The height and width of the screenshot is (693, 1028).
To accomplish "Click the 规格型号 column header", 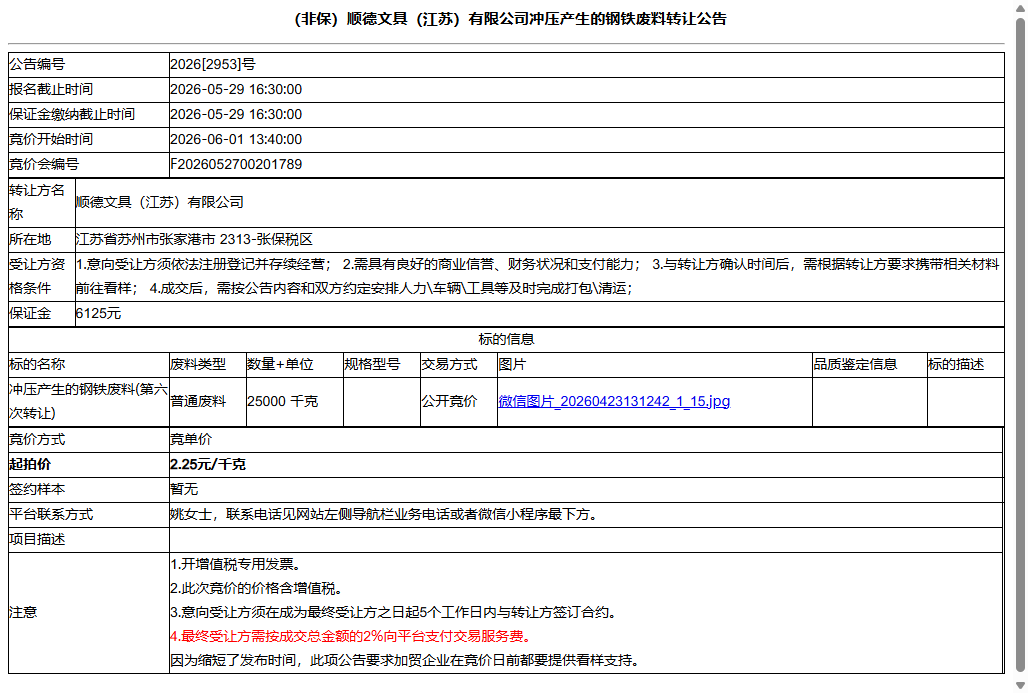I will [x=372, y=365].
